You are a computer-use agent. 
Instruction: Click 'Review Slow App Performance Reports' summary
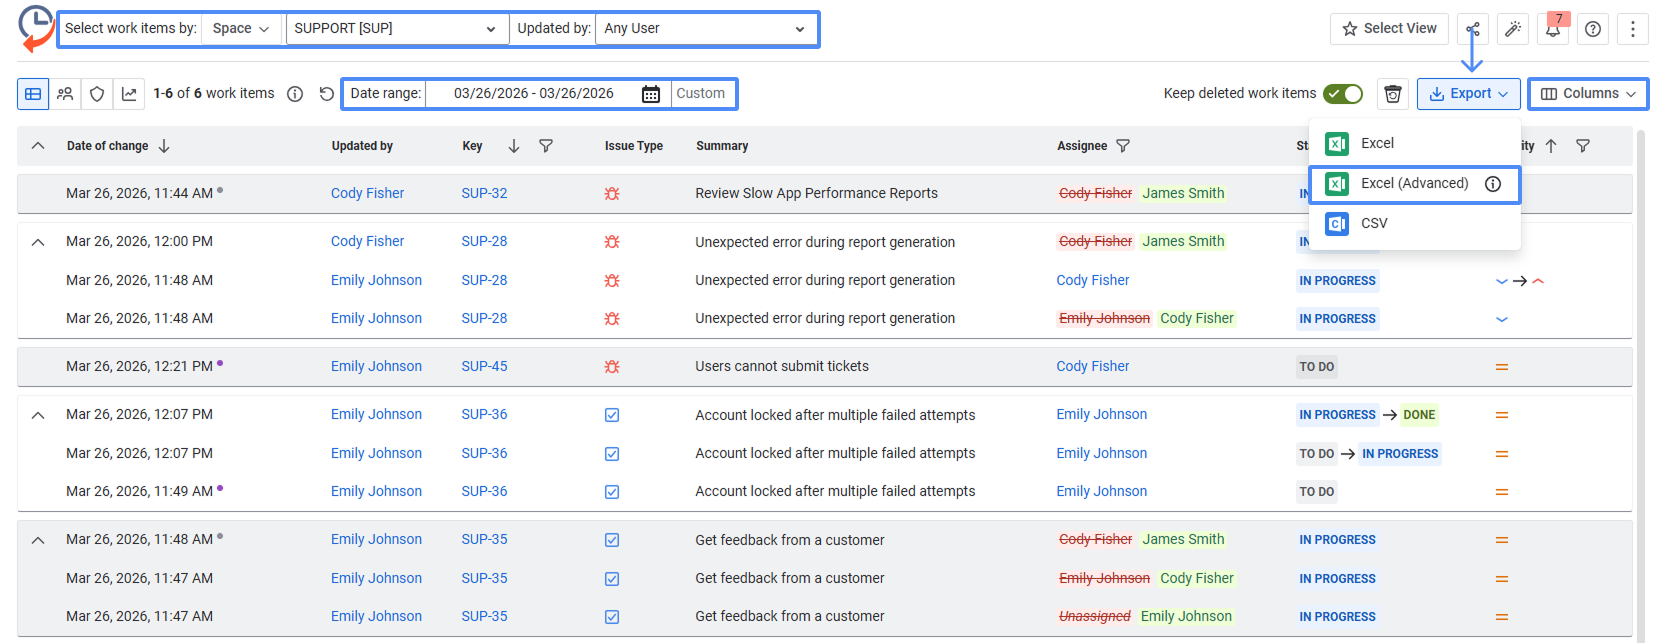816,194
